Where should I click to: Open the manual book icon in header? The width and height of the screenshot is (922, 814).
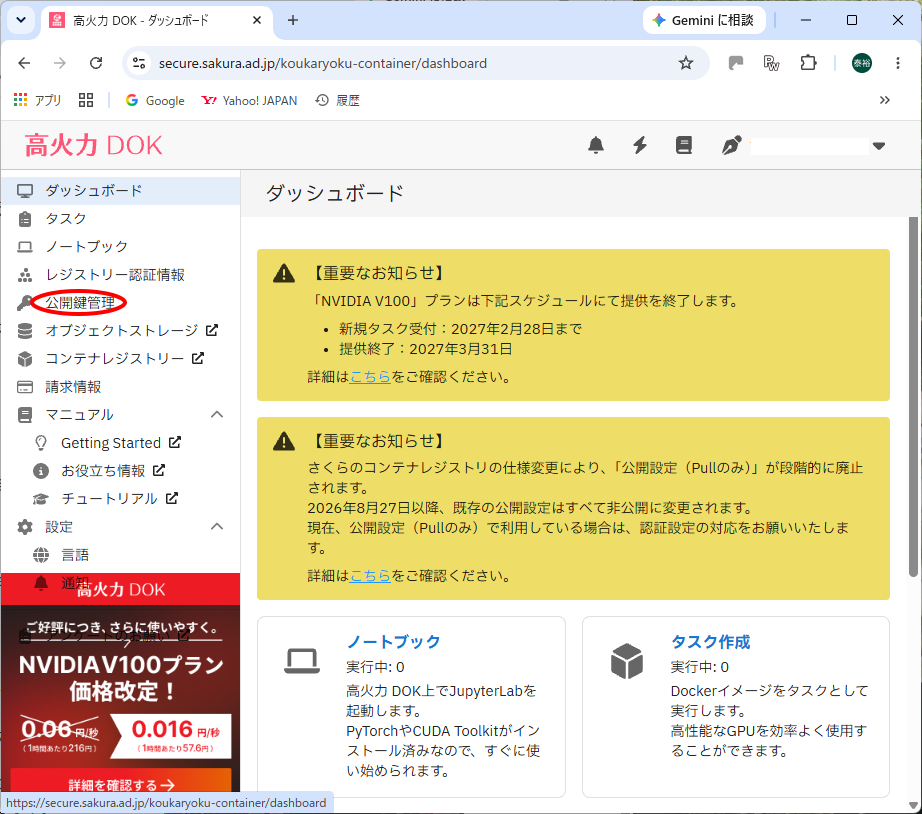[x=683, y=145]
